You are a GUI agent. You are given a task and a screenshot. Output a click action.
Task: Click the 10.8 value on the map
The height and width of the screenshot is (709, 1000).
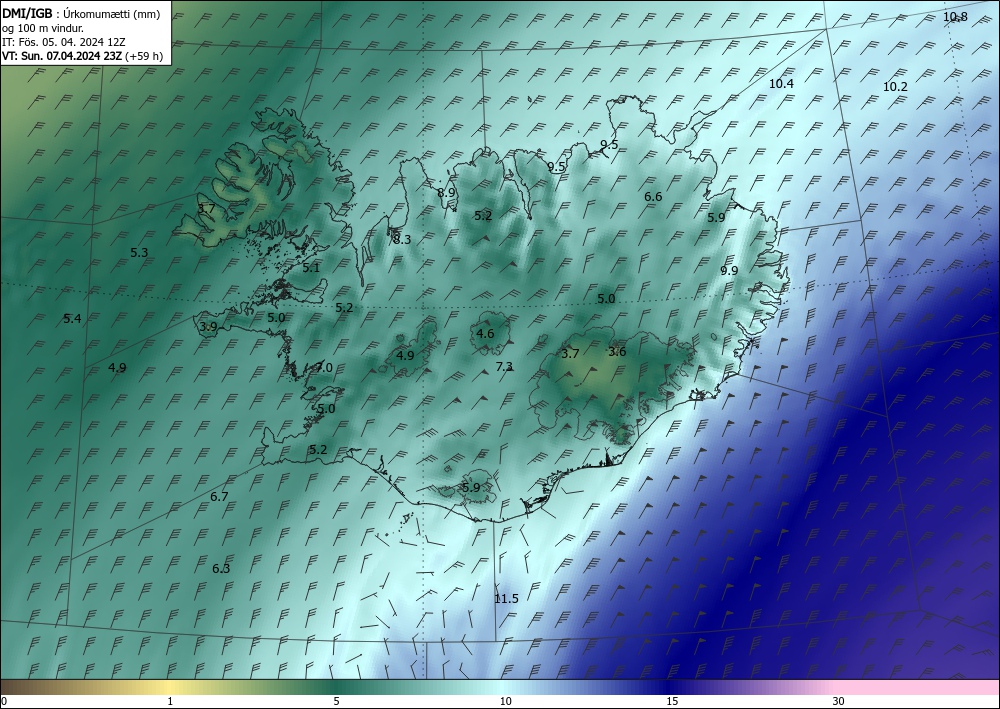955,17
